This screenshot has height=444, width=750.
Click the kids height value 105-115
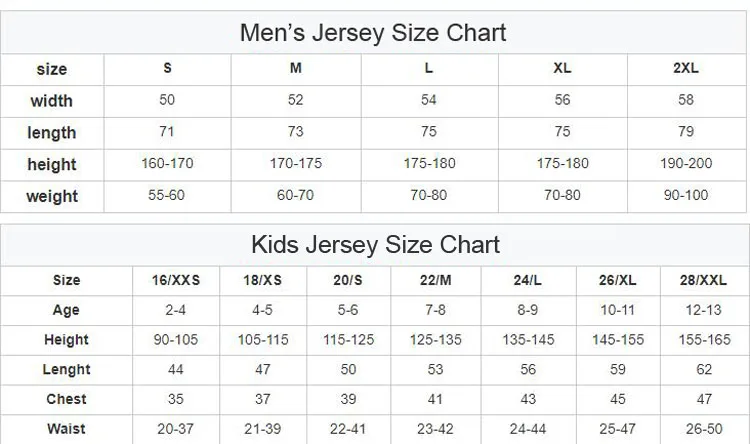pos(263,340)
